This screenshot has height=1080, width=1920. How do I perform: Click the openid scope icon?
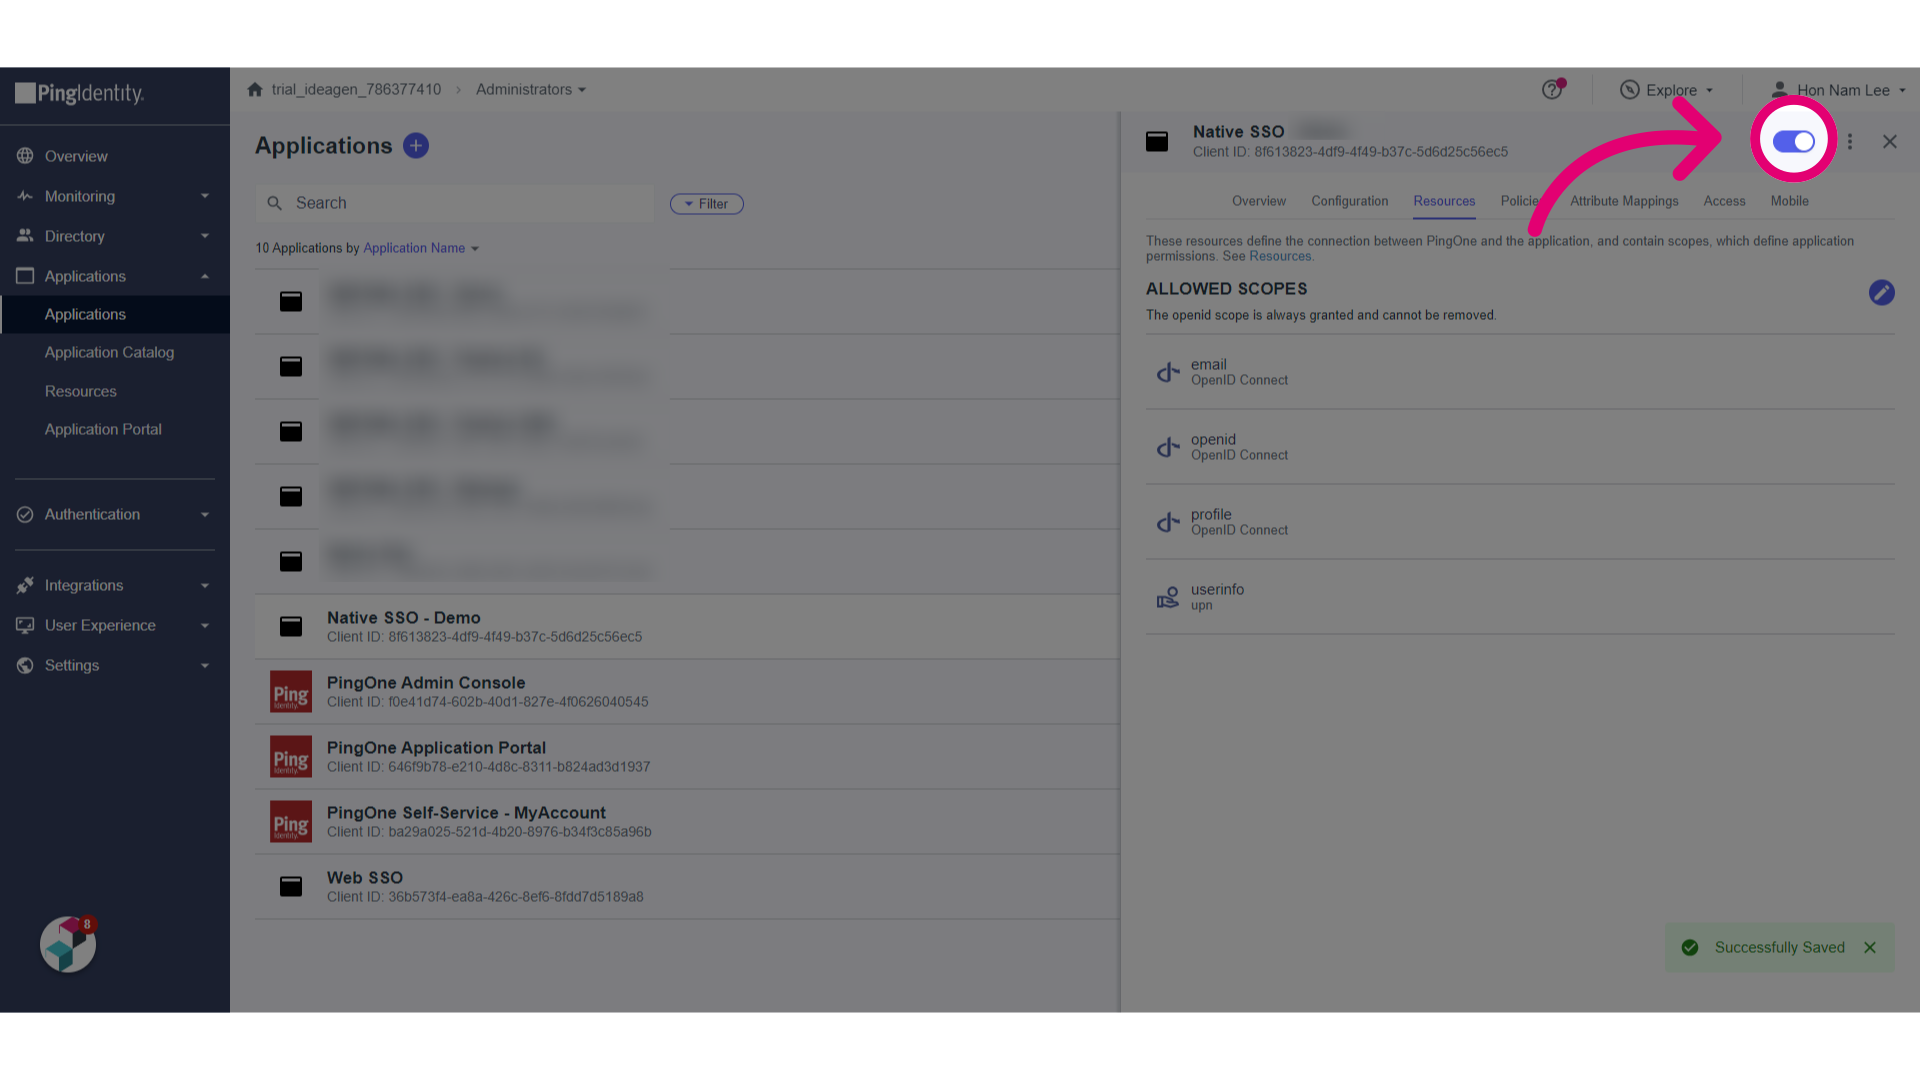tap(1168, 447)
